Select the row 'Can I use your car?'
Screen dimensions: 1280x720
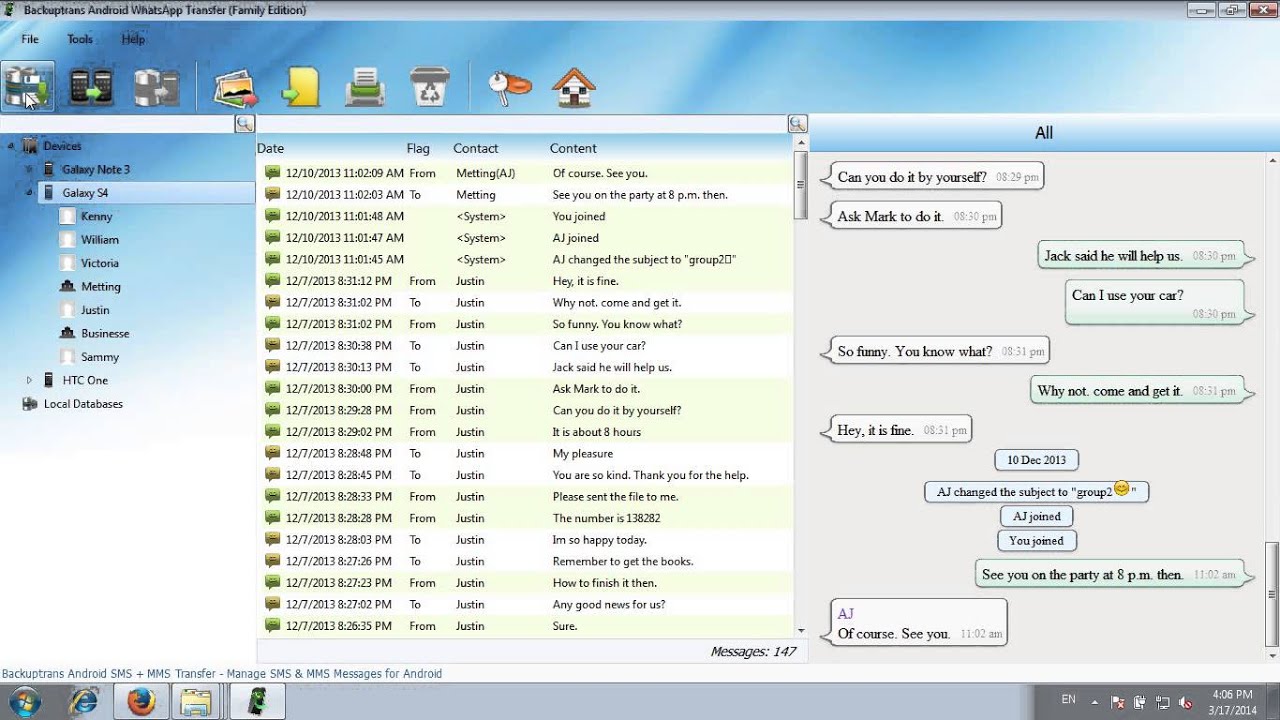pyautogui.click(x=525, y=346)
